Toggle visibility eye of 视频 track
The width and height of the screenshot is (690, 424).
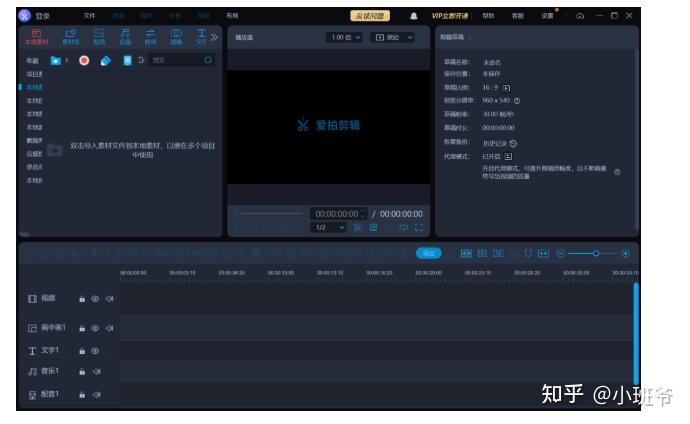[x=95, y=299]
